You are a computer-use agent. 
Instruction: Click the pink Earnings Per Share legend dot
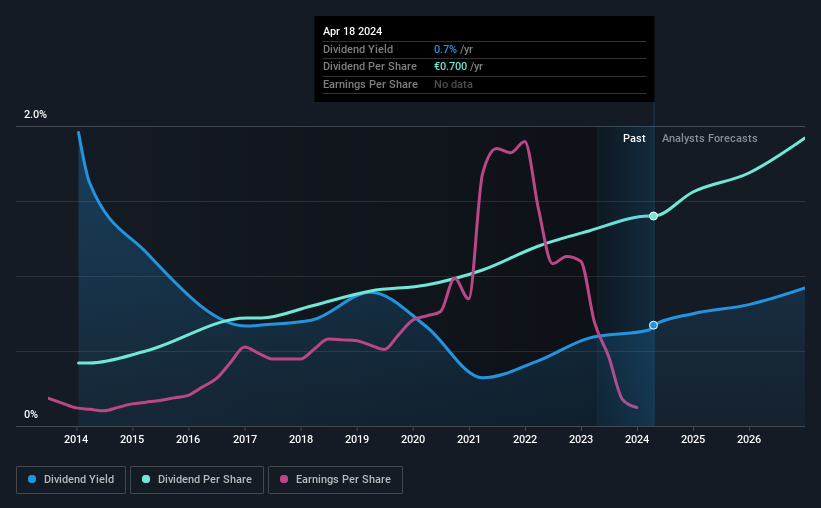click(284, 479)
